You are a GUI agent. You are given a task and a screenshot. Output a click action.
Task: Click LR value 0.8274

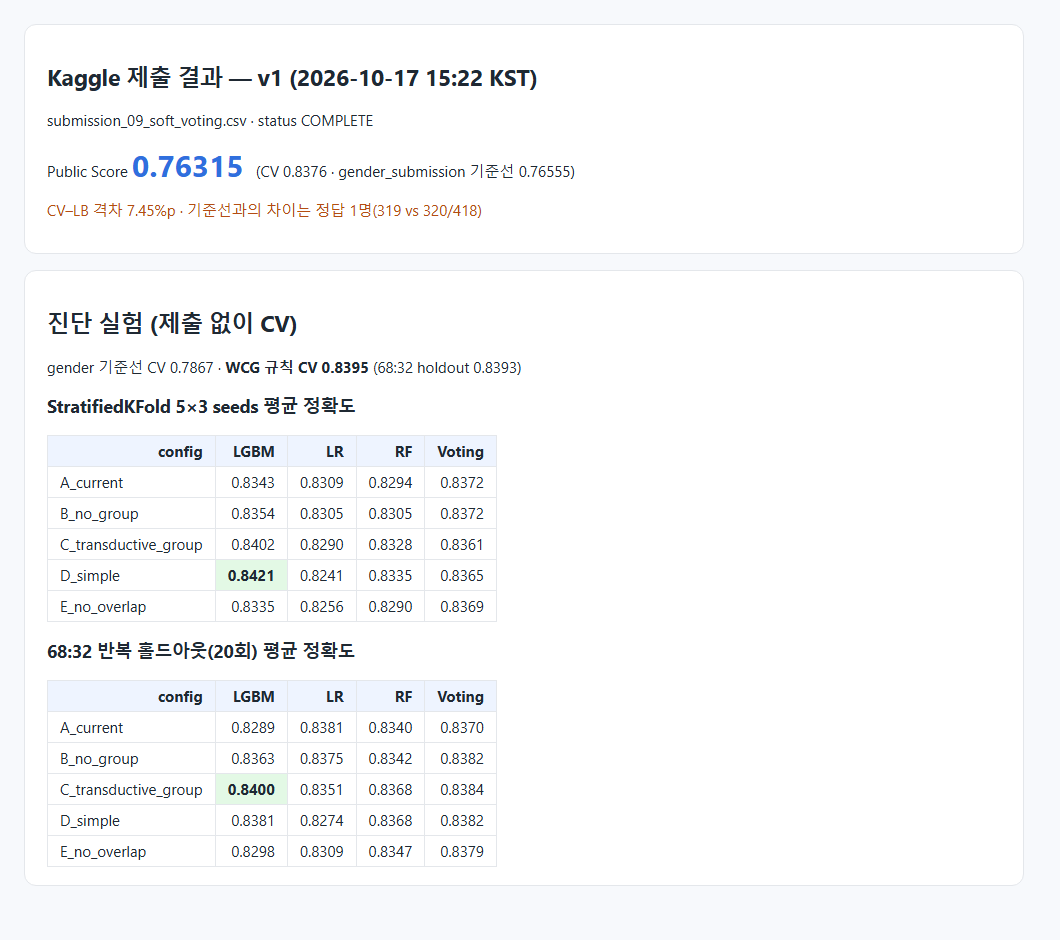point(322,821)
